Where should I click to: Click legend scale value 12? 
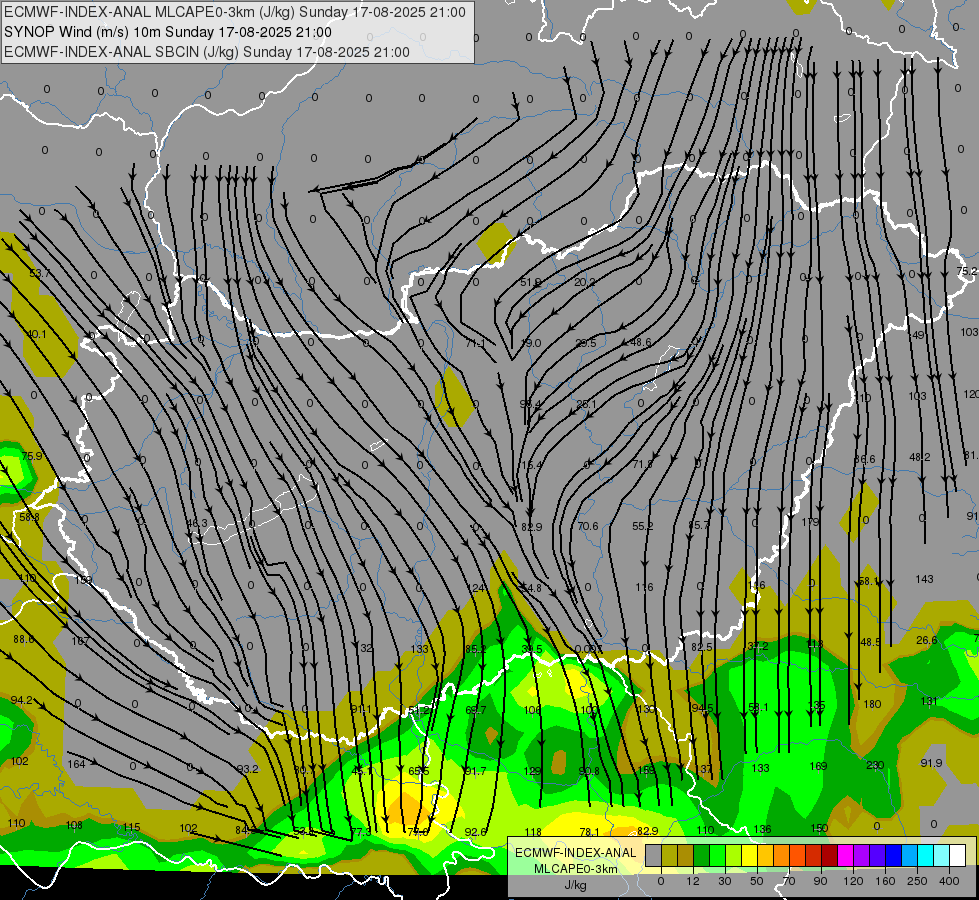[x=692, y=881]
